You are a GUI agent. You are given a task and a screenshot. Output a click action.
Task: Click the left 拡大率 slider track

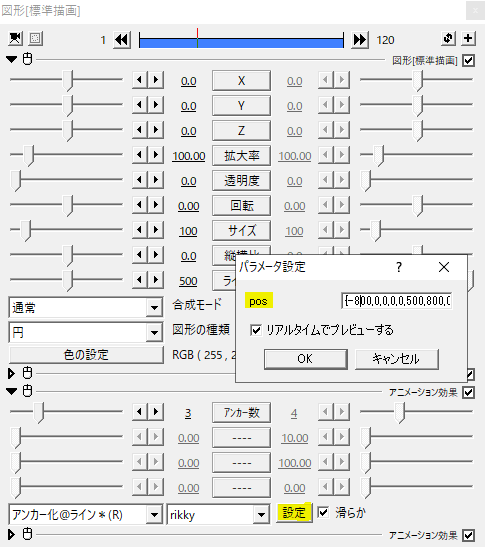pyautogui.click(x=66, y=155)
